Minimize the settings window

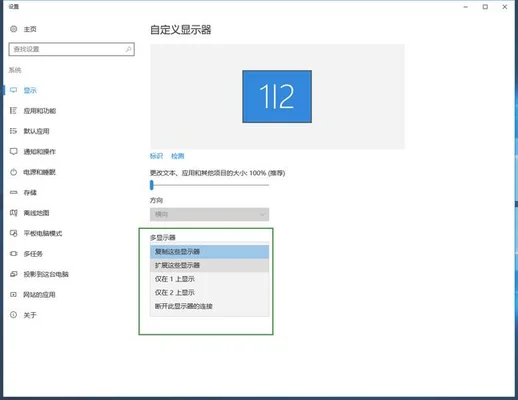click(x=466, y=7)
